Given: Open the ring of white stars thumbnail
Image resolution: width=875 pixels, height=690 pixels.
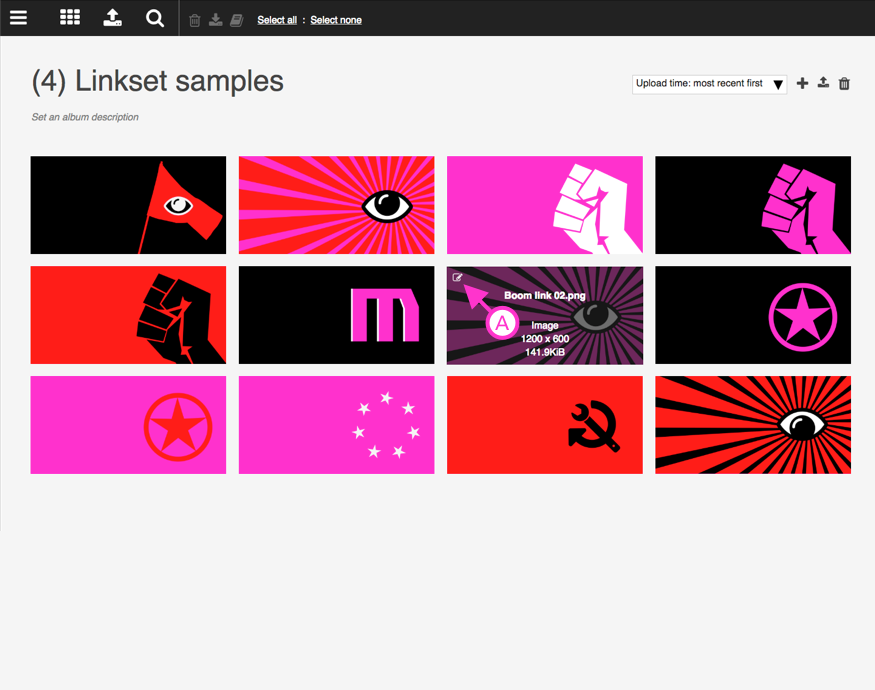Looking at the screenshot, I should coord(336,425).
